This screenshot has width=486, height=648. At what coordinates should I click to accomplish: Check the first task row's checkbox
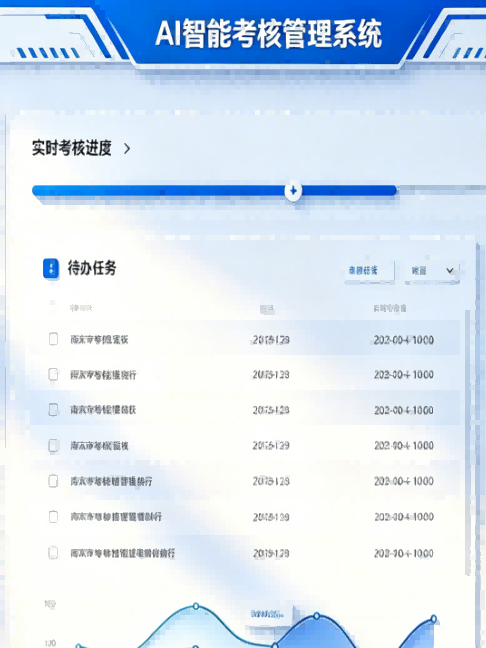coord(53,339)
